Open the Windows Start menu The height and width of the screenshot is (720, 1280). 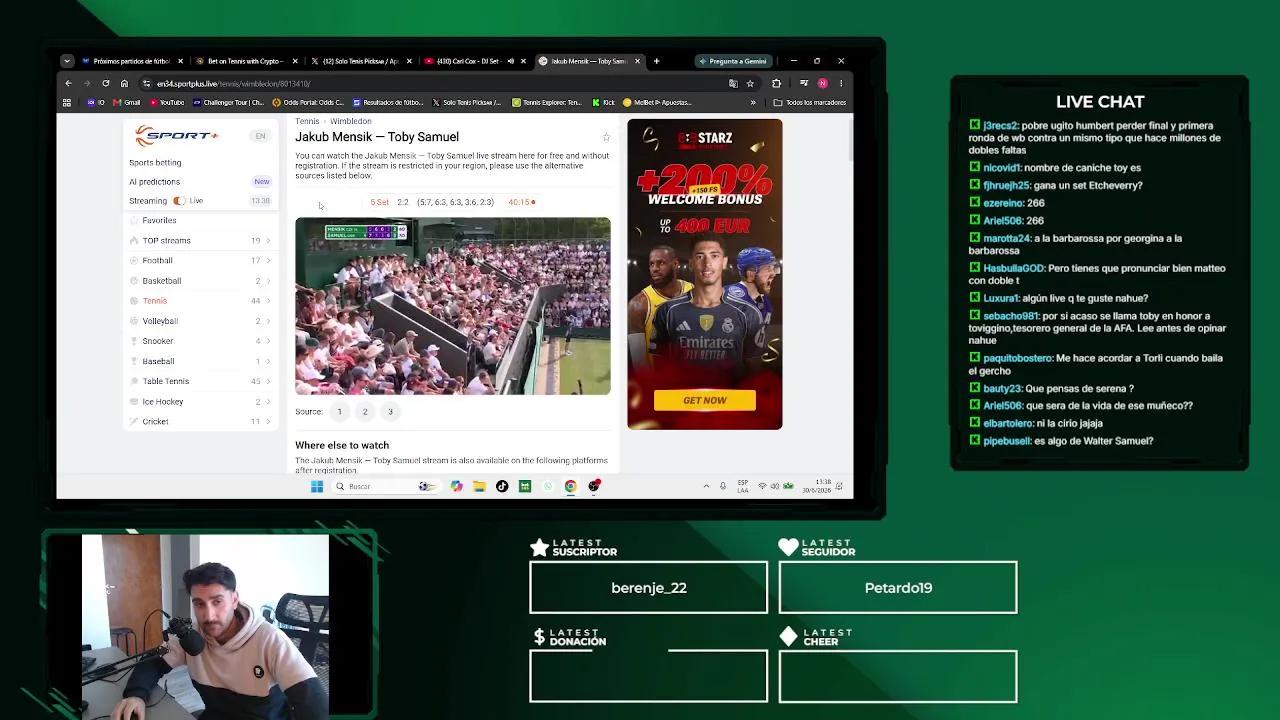tap(317, 486)
